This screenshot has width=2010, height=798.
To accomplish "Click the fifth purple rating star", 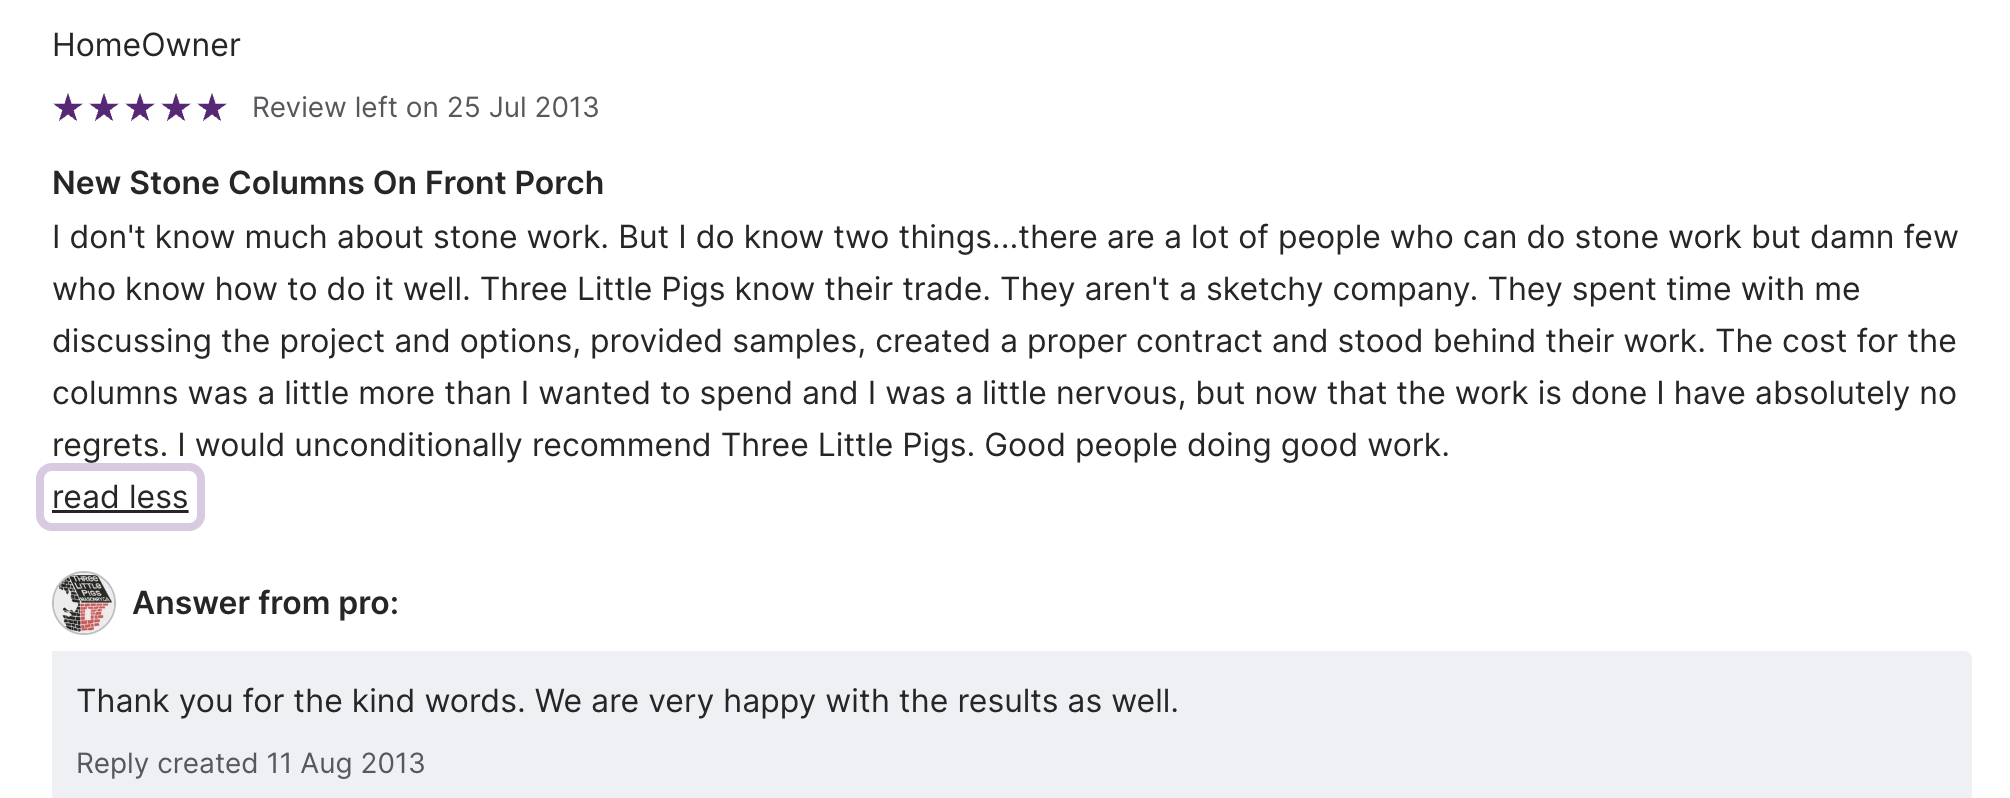I will coord(212,107).
